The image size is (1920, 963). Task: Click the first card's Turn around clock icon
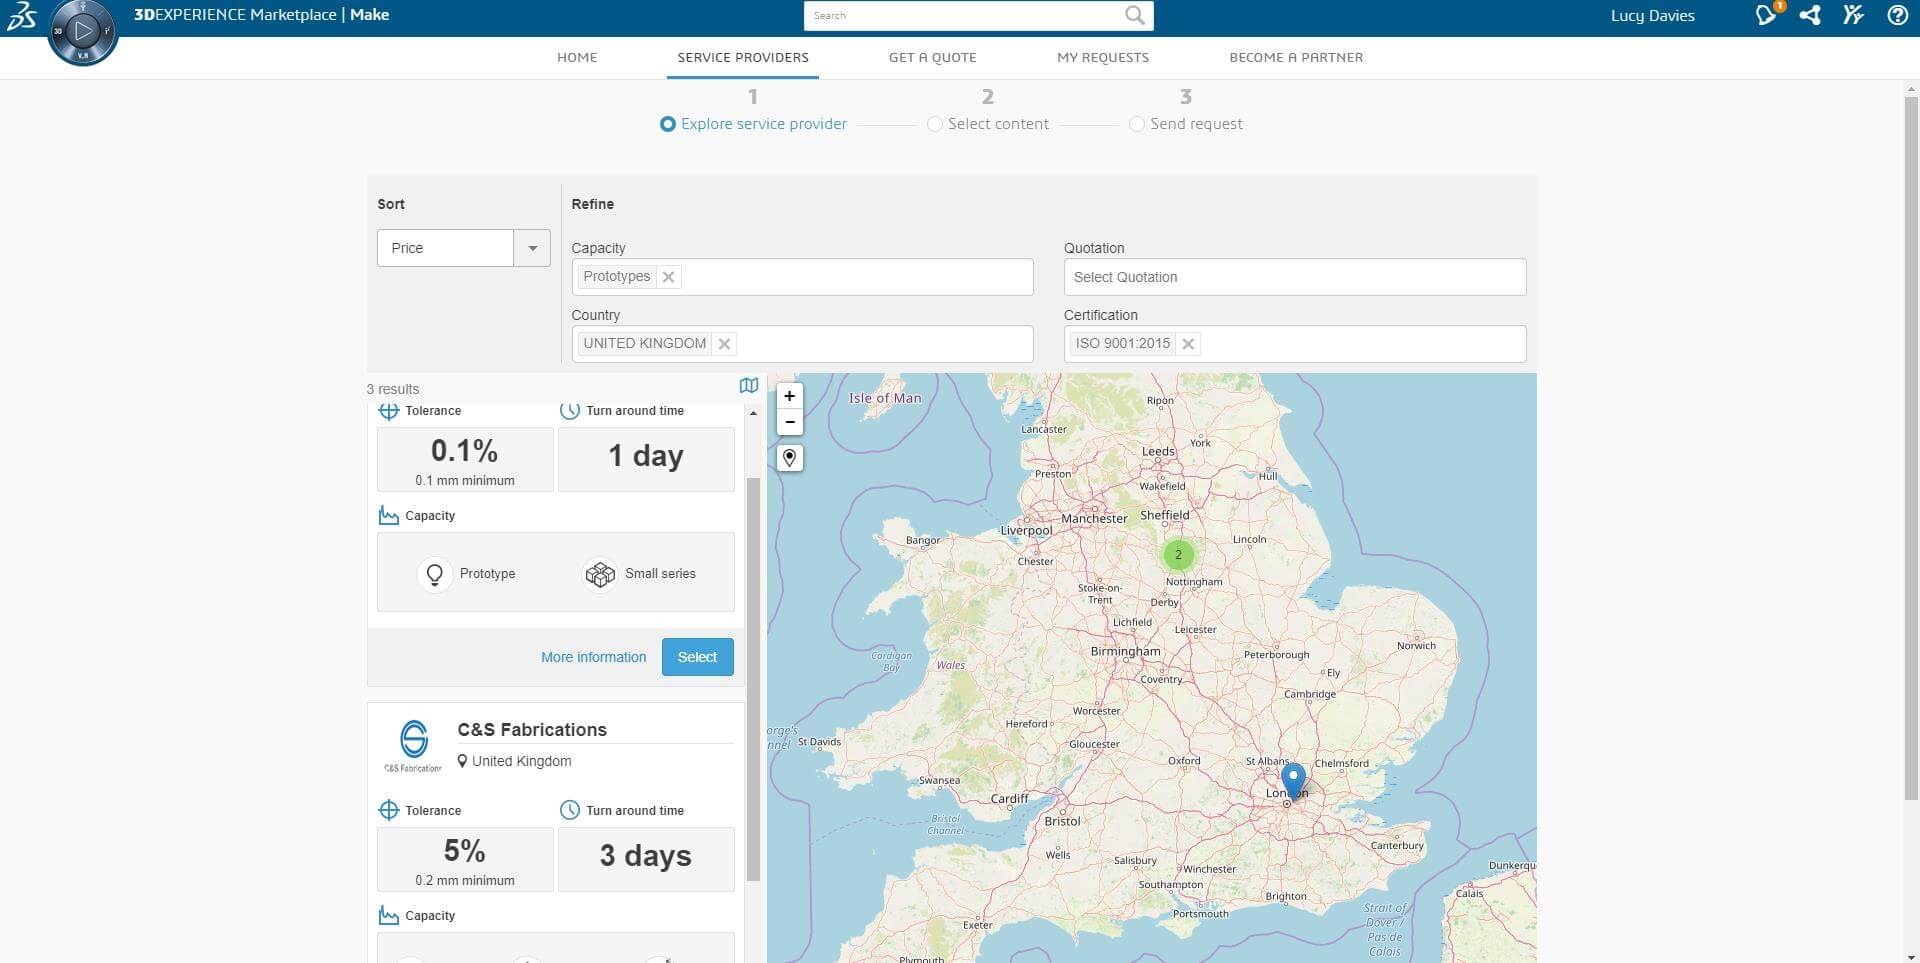tap(570, 411)
